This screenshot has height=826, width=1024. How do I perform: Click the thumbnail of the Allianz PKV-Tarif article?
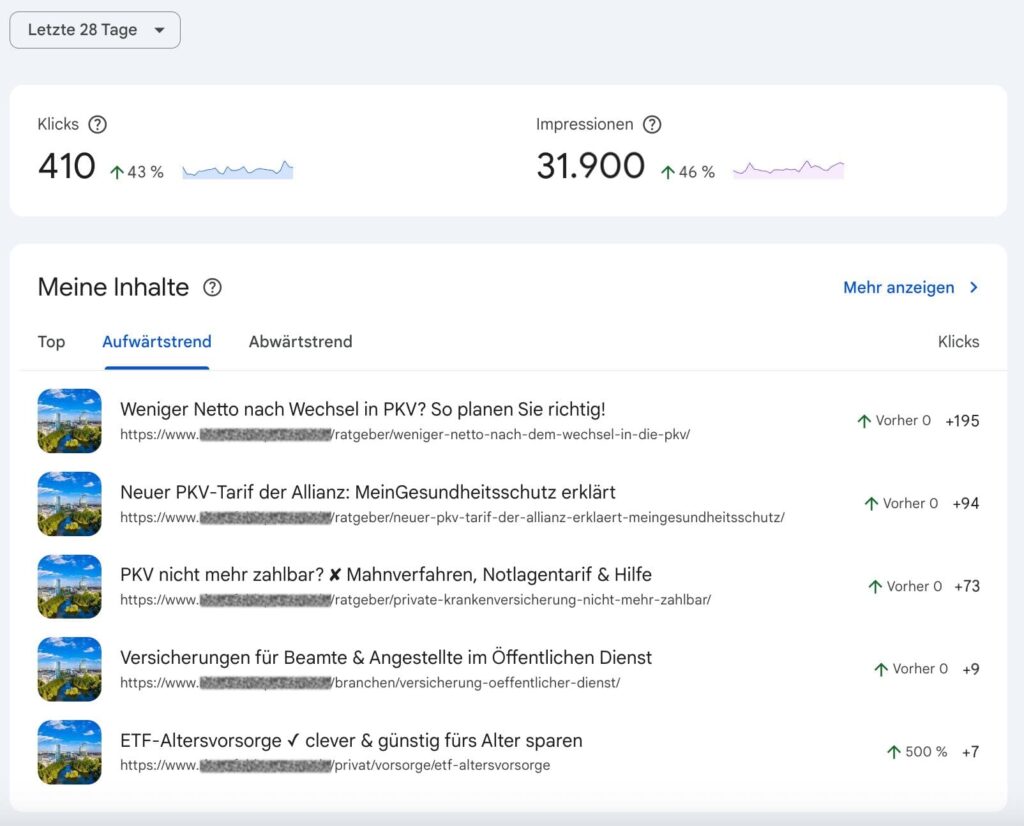click(69, 503)
